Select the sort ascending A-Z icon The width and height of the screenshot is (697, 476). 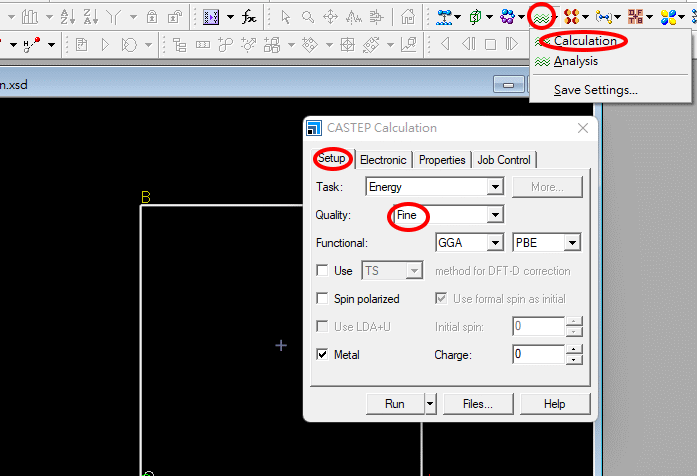[x=67, y=17]
